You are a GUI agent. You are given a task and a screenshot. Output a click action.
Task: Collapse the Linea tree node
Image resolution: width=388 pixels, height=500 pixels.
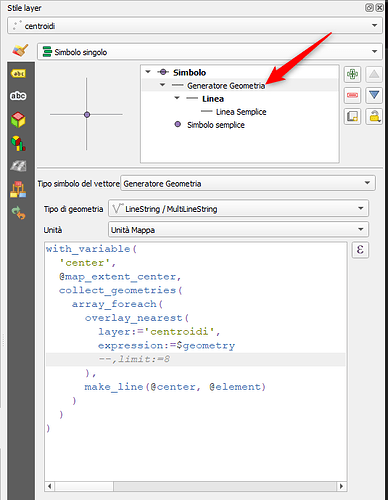tap(177, 98)
